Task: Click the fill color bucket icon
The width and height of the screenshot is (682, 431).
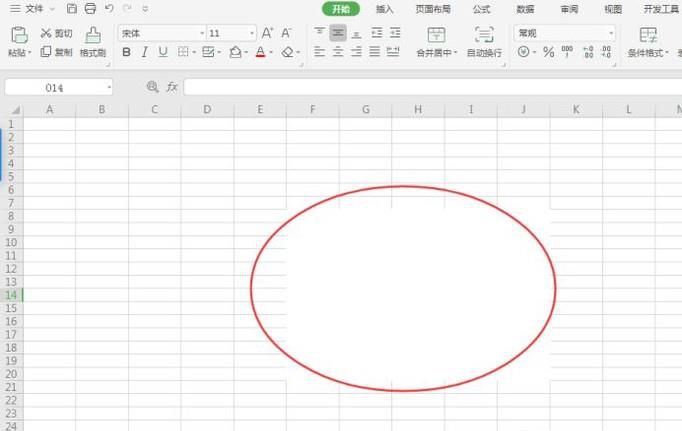Action: (x=235, y=52)
